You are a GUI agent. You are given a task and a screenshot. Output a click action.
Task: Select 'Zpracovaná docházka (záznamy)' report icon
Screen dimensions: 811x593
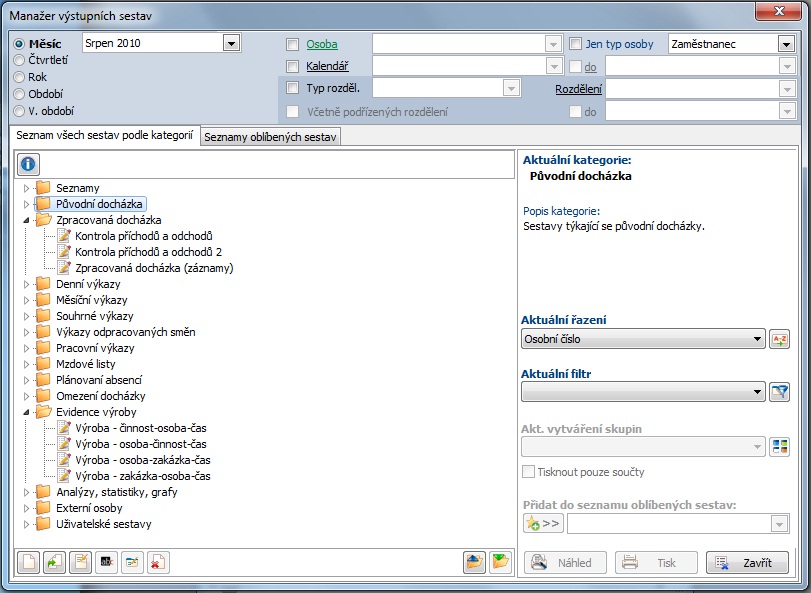(x=64, y=268)
